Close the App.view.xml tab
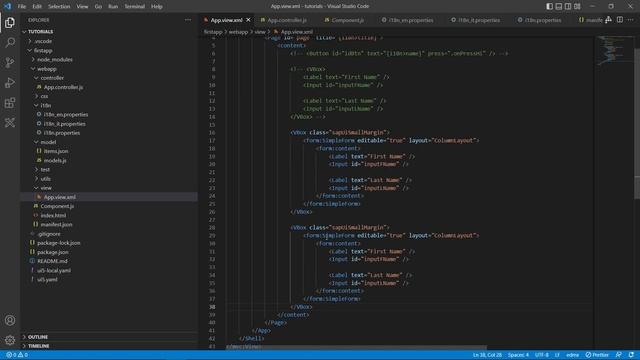Screen dimensions: 640x360 click(x=248, y=20)
